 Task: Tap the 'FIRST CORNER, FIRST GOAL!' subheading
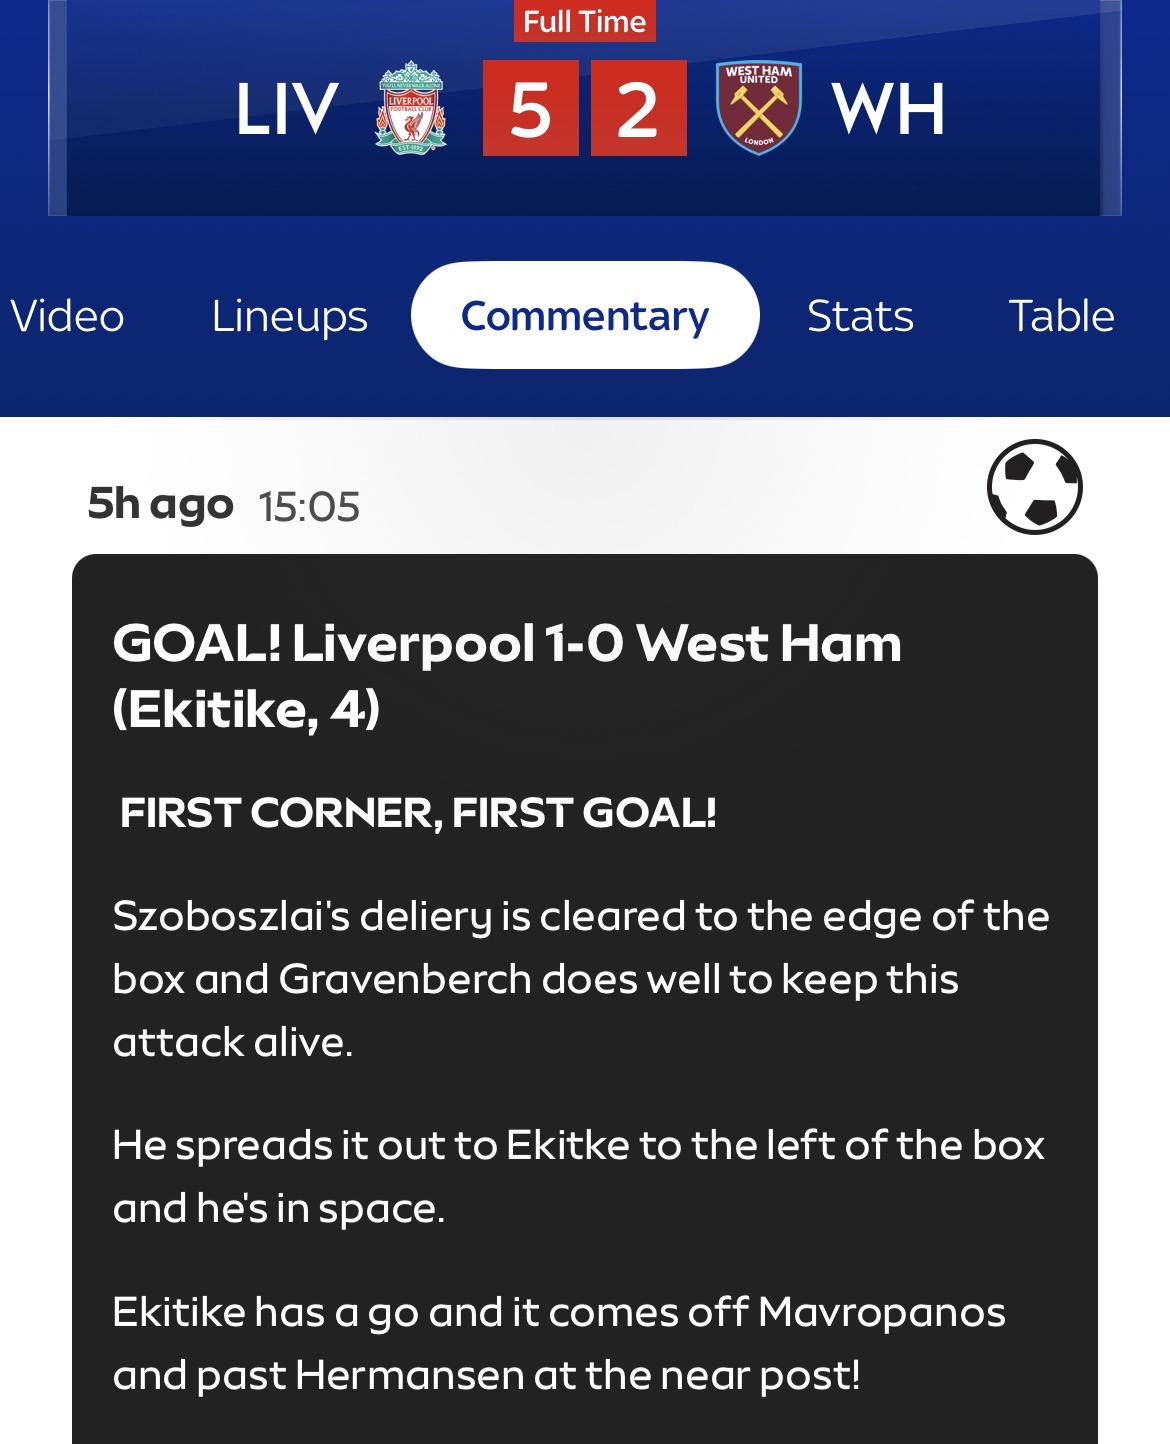tap(418, 813)
